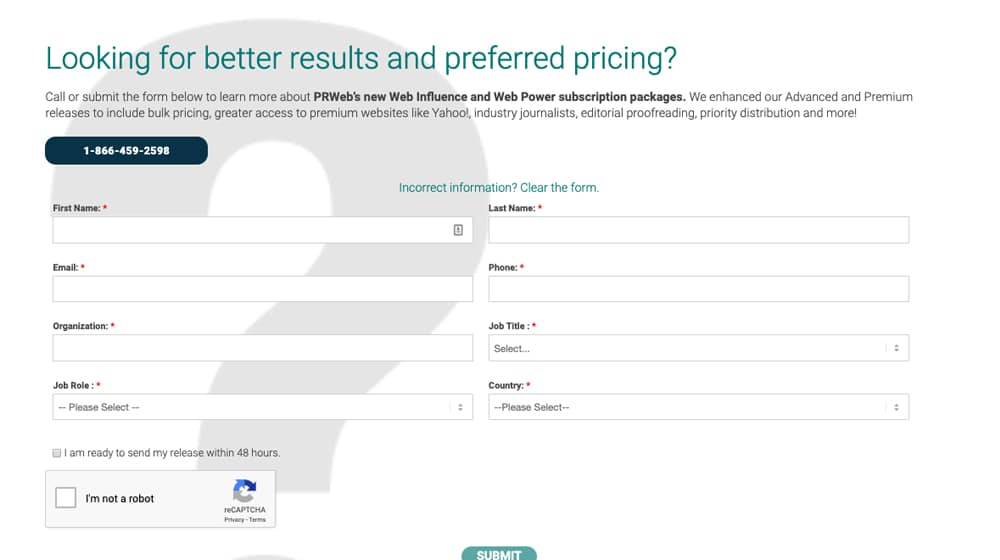Focus the First Name input field
Viewport: 1000px width, 560px height.
click(263, 230)
